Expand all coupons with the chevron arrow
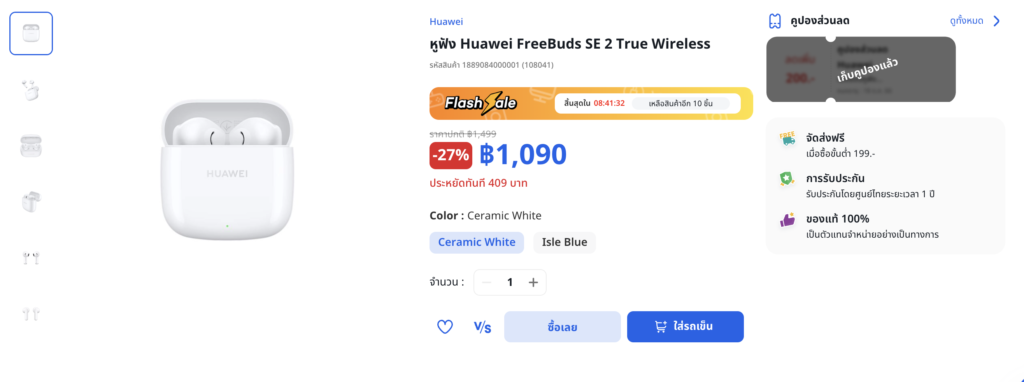The height and width of the screenshot is (382, 1024). [x=997, y=21]
